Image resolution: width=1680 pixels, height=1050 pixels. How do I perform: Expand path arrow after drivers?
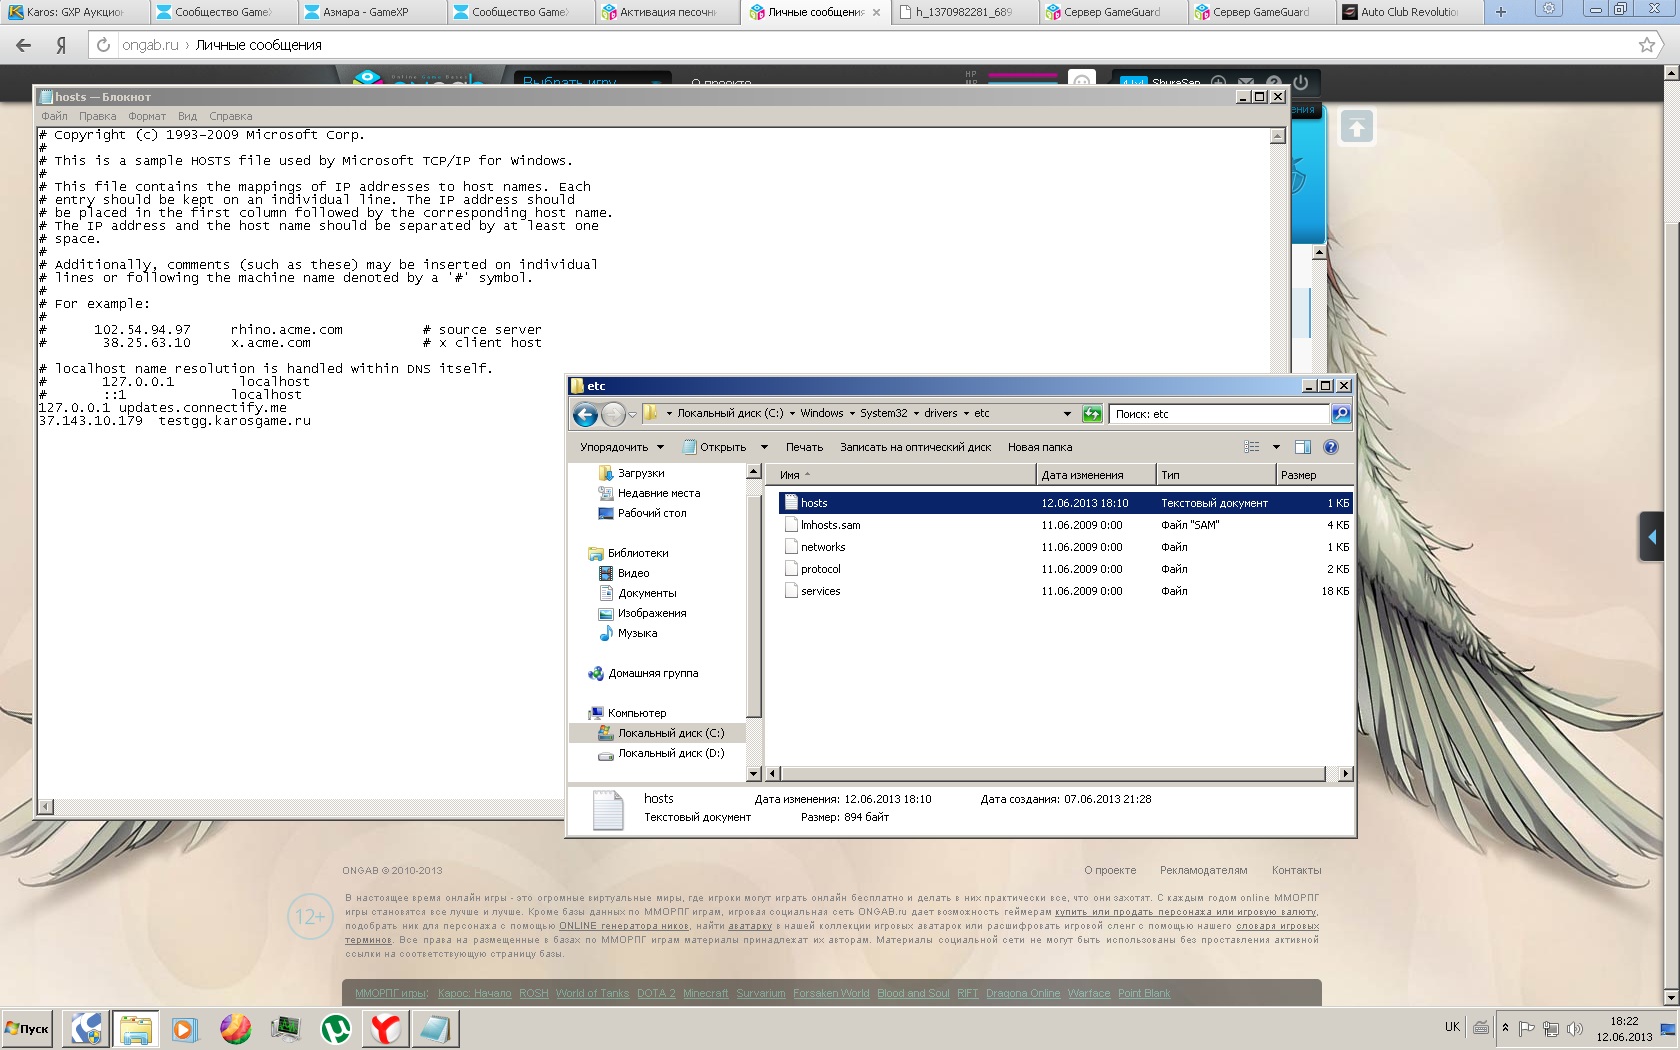pos(966,414)
